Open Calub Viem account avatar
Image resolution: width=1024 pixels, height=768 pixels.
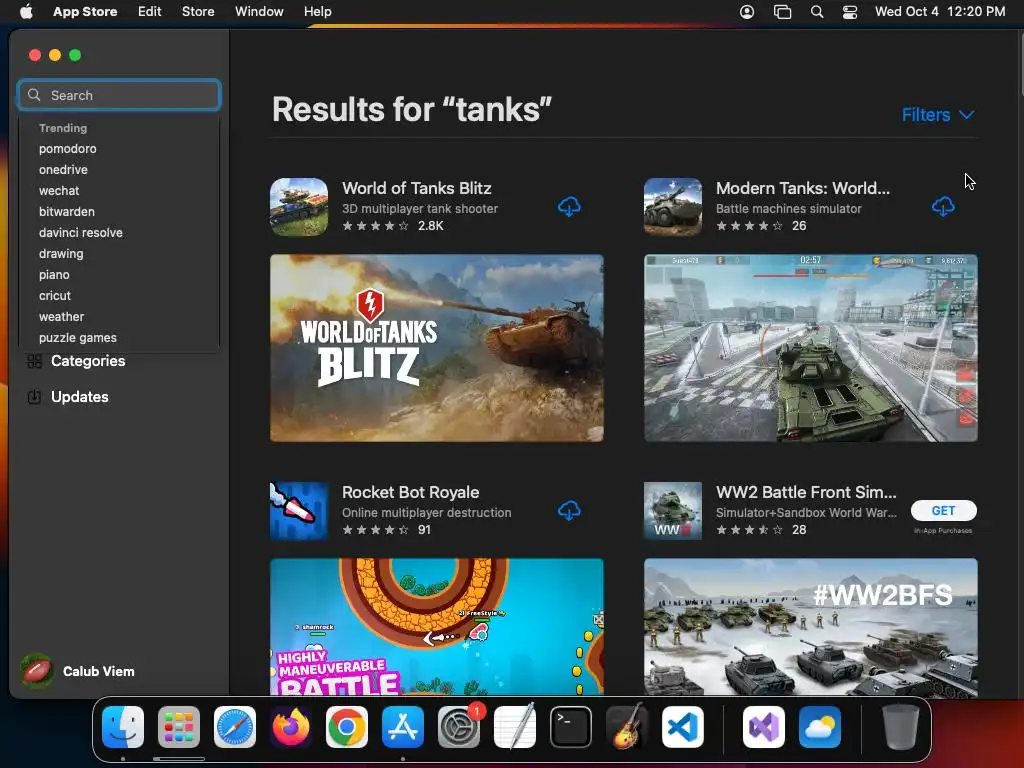pyautogui.click(x=37, y=671)
